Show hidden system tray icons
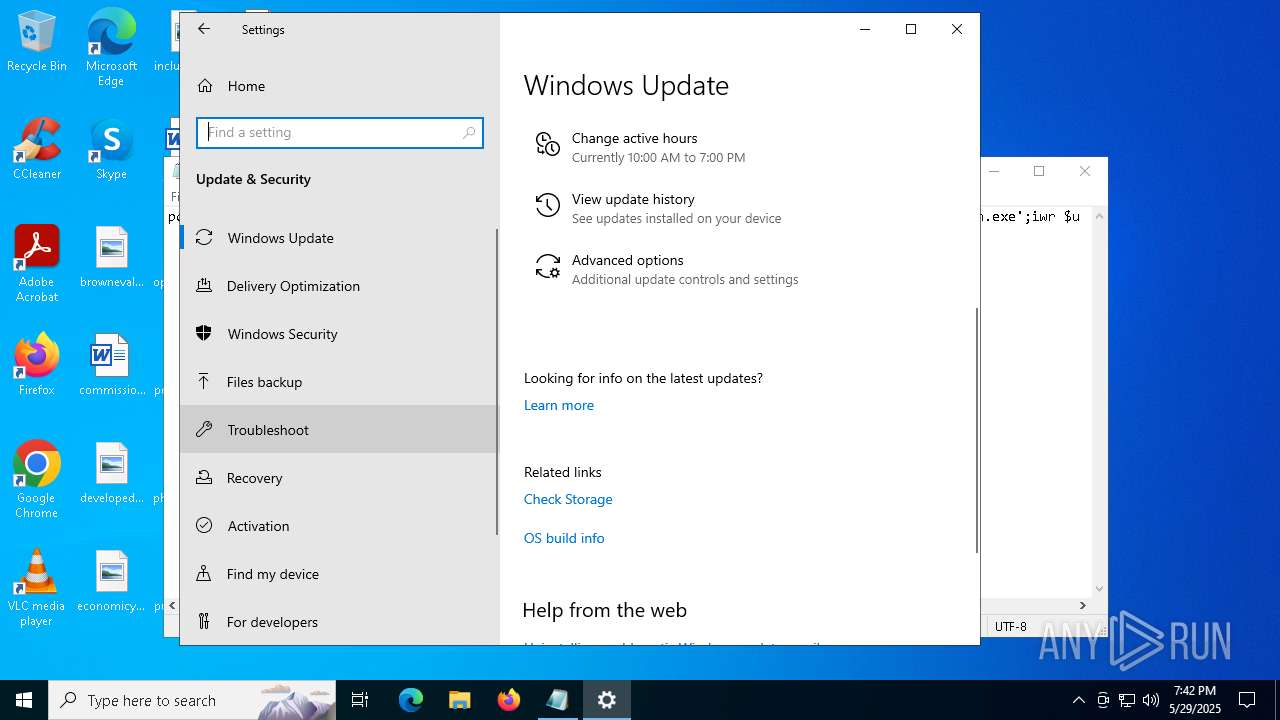The height and width of the screenshot is (720, 1280). click(1078, 700)
